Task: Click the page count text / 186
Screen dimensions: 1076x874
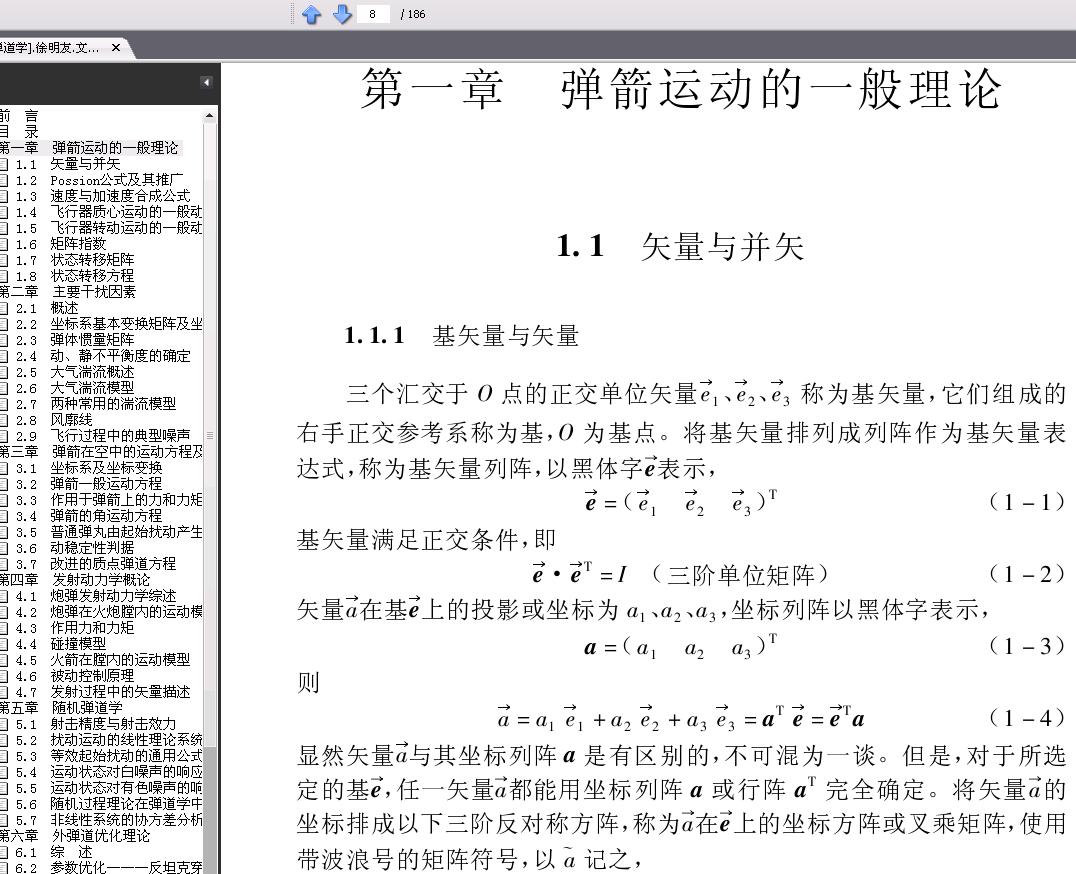Action: [x=412, y=14]
